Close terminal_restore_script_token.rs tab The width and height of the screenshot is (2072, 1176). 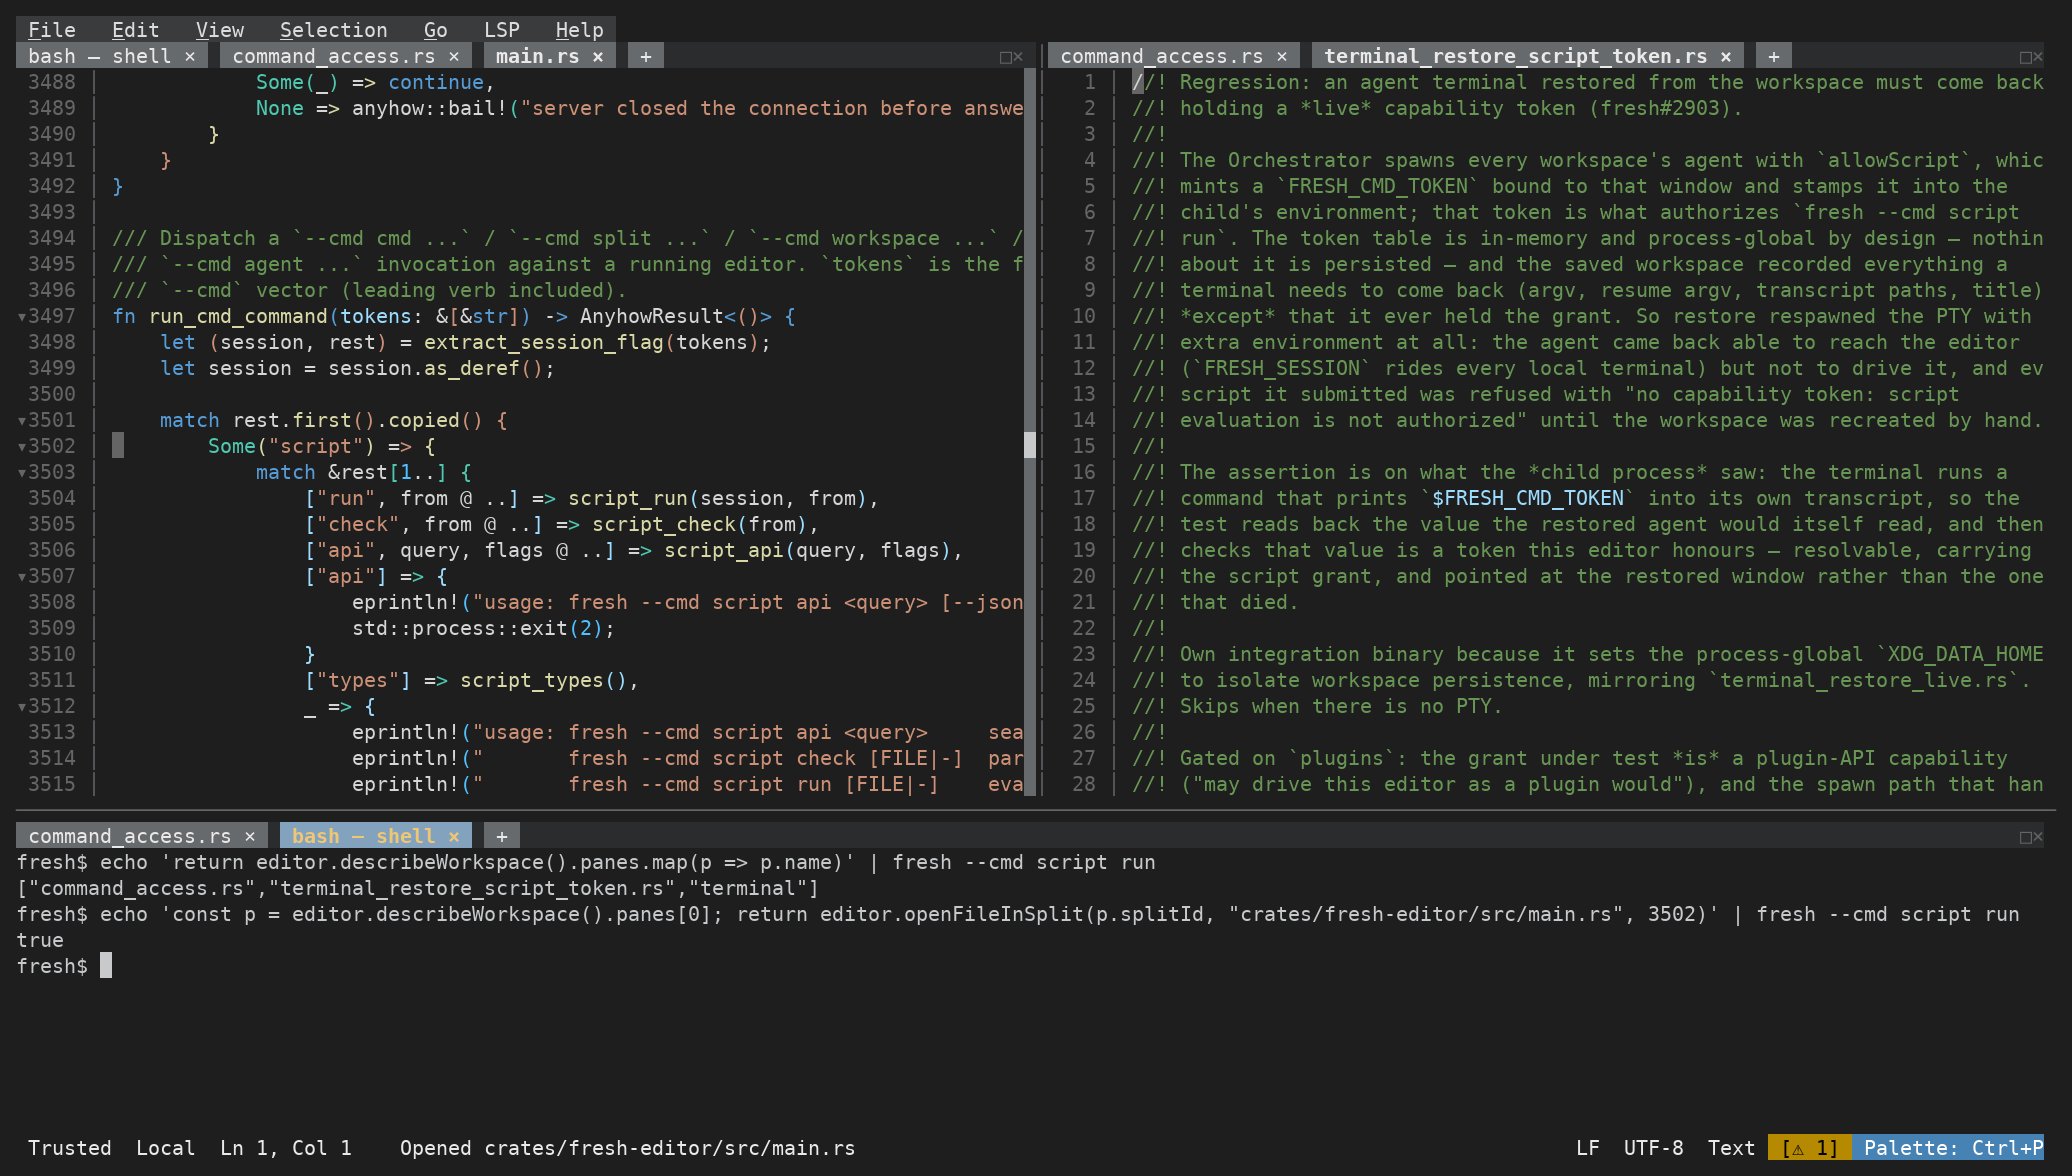[x=1726, y=56]
